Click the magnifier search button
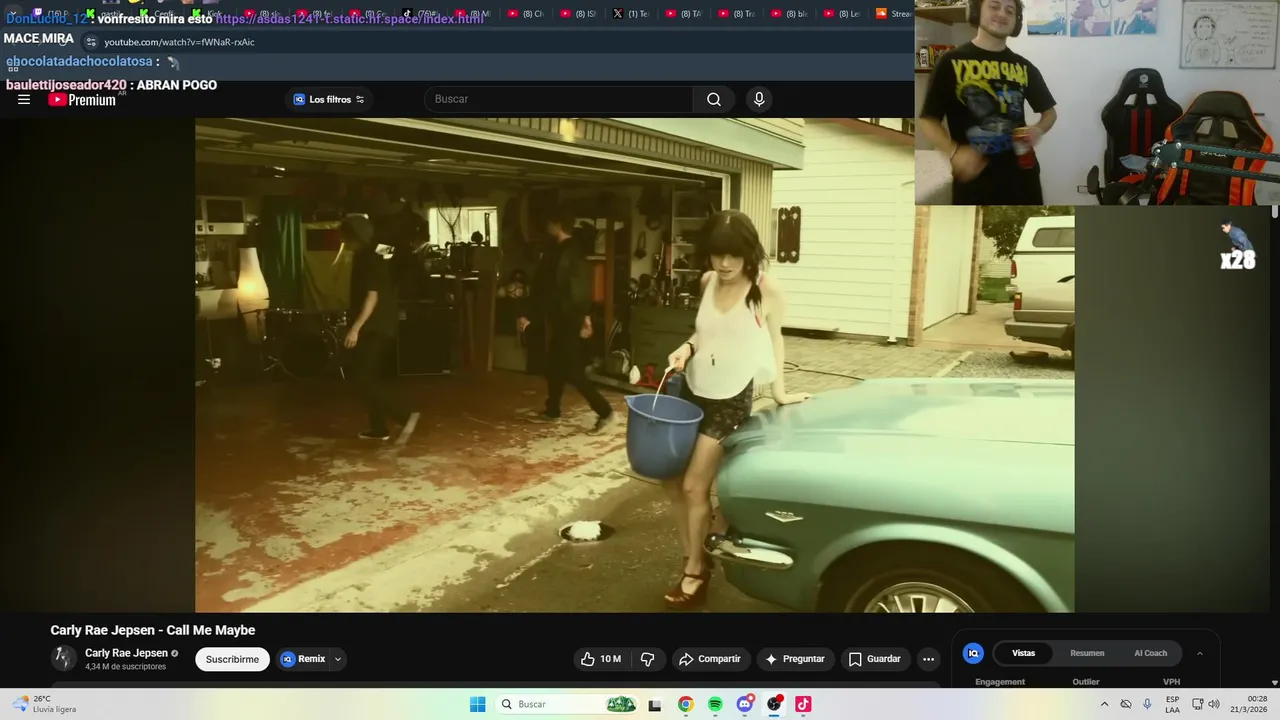This screenshot has width=1280, height=720. pyautogui.click(x=714, y=99)
